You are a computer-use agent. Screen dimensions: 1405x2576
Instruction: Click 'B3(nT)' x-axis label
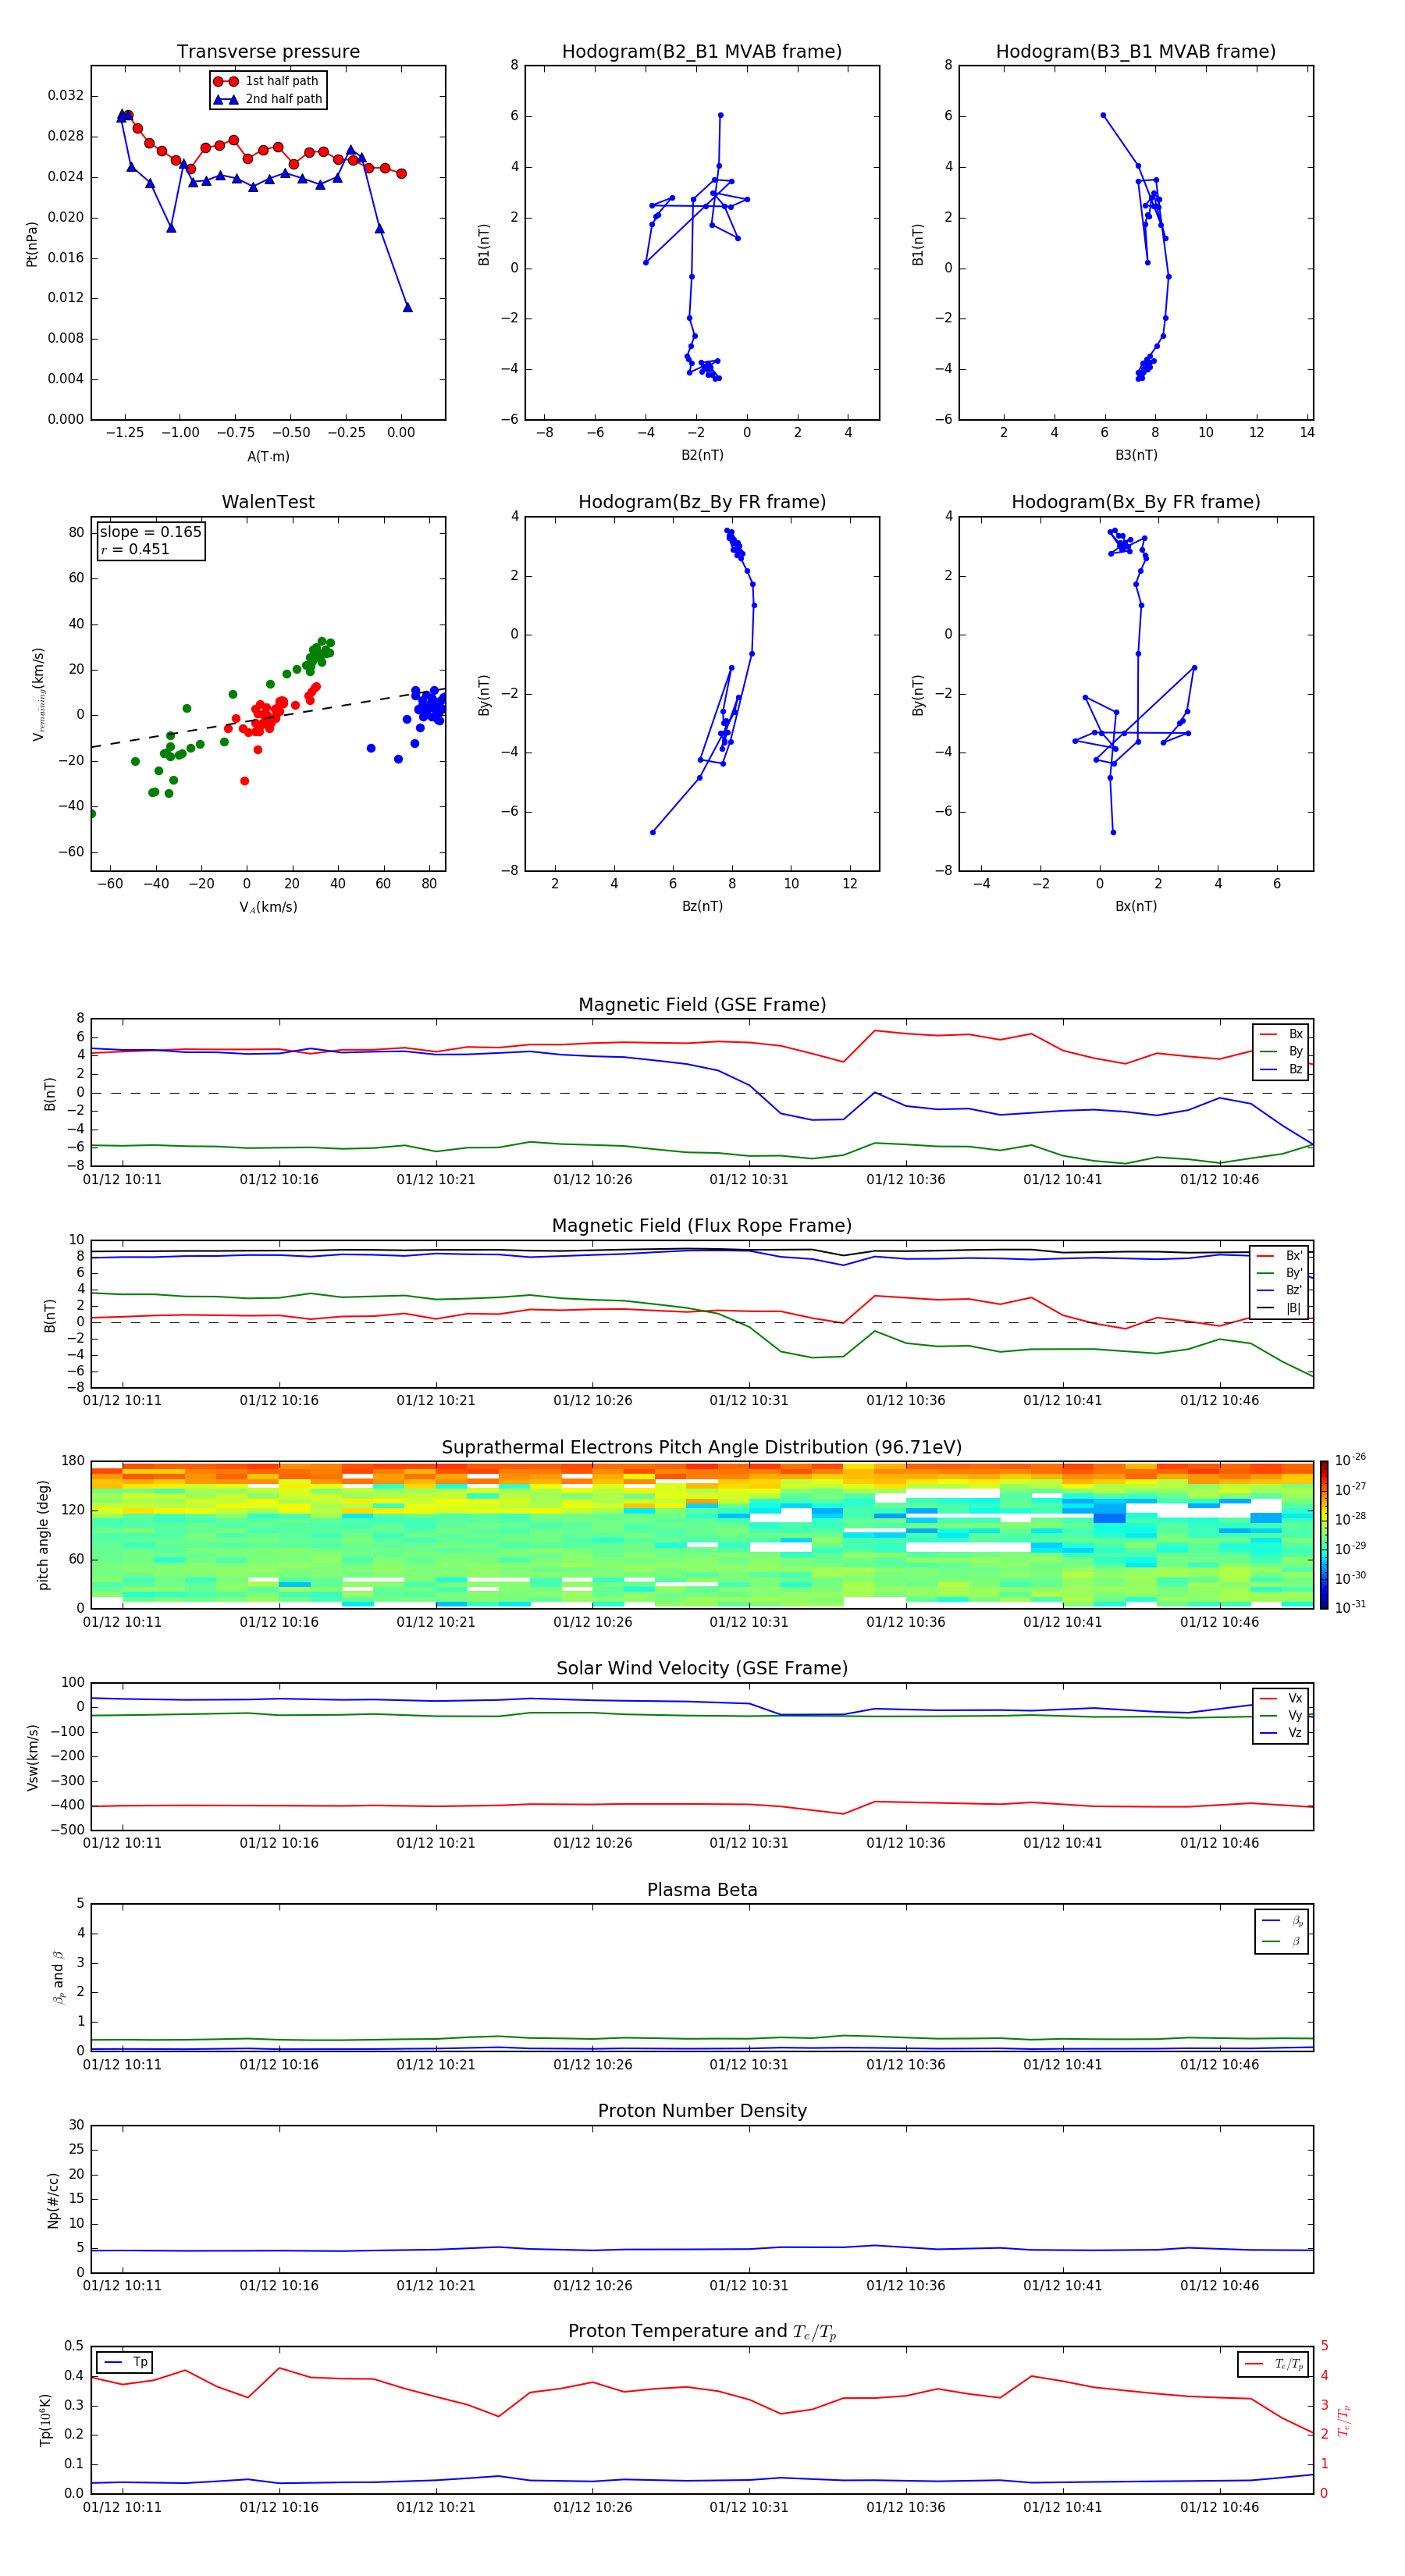point(1136,455)
